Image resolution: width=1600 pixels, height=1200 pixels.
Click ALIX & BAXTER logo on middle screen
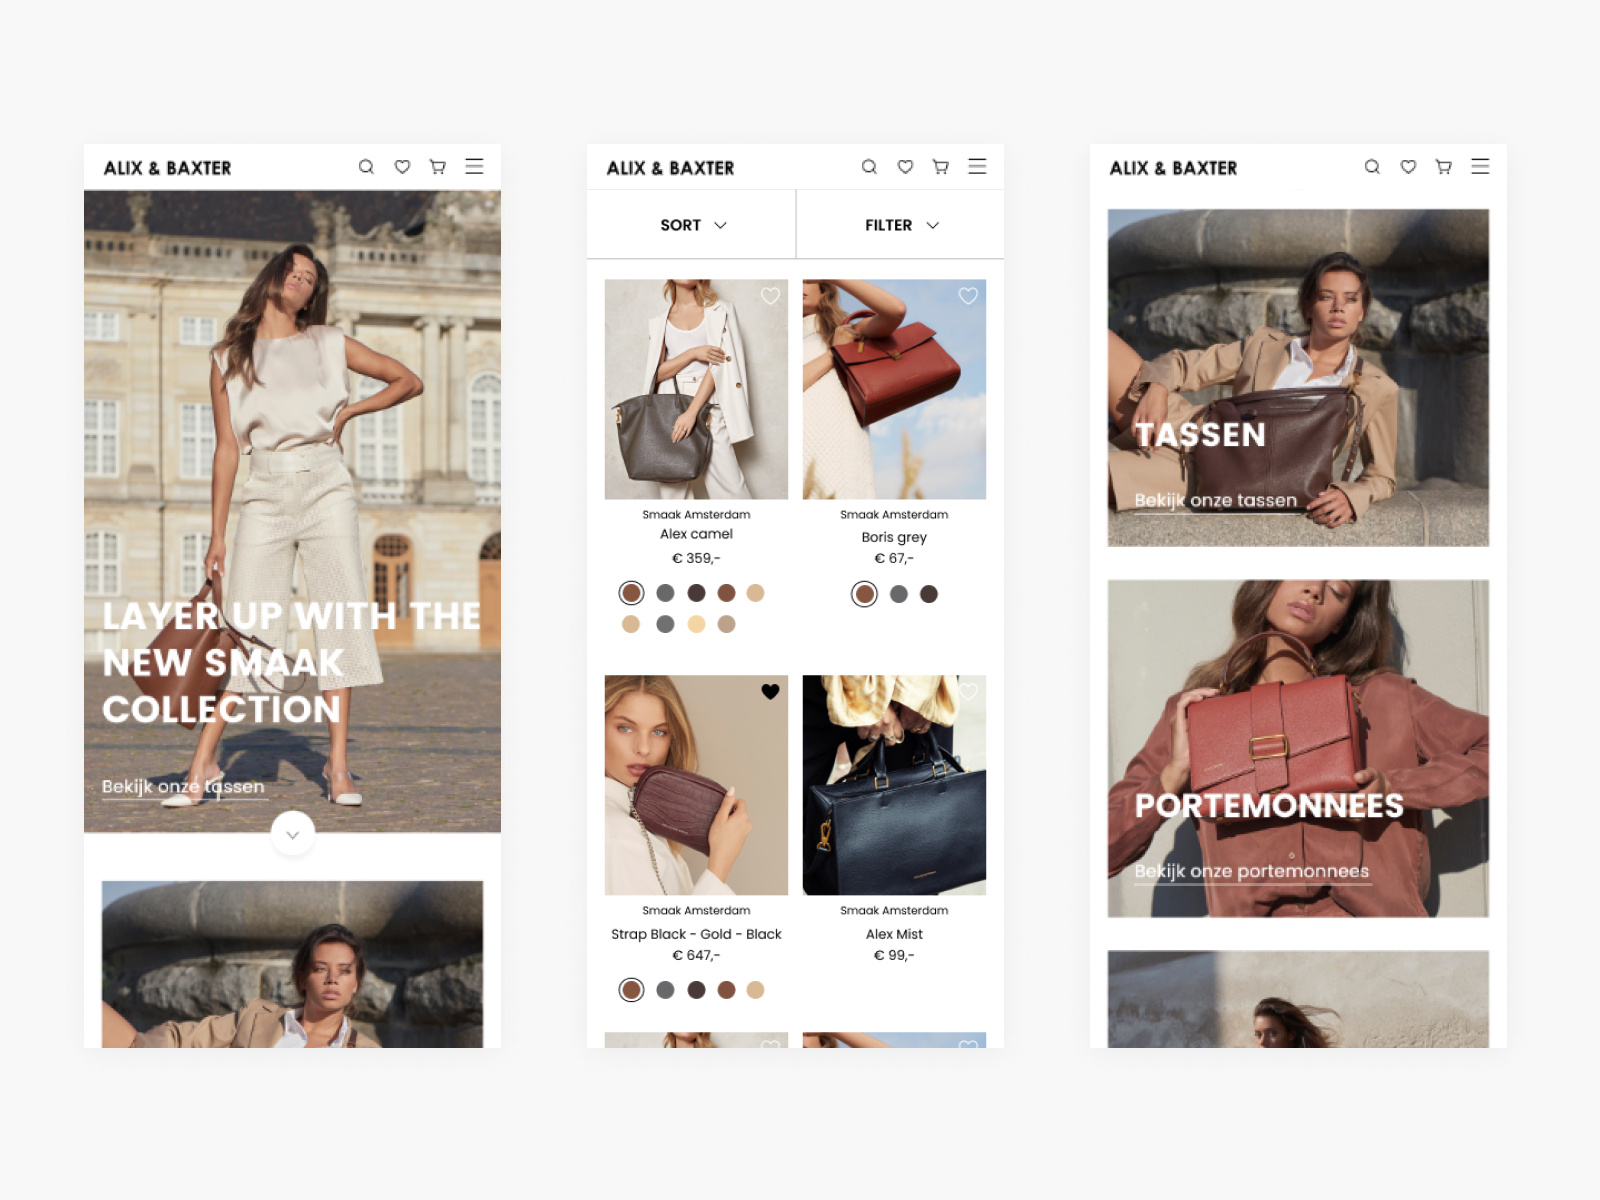670,168
